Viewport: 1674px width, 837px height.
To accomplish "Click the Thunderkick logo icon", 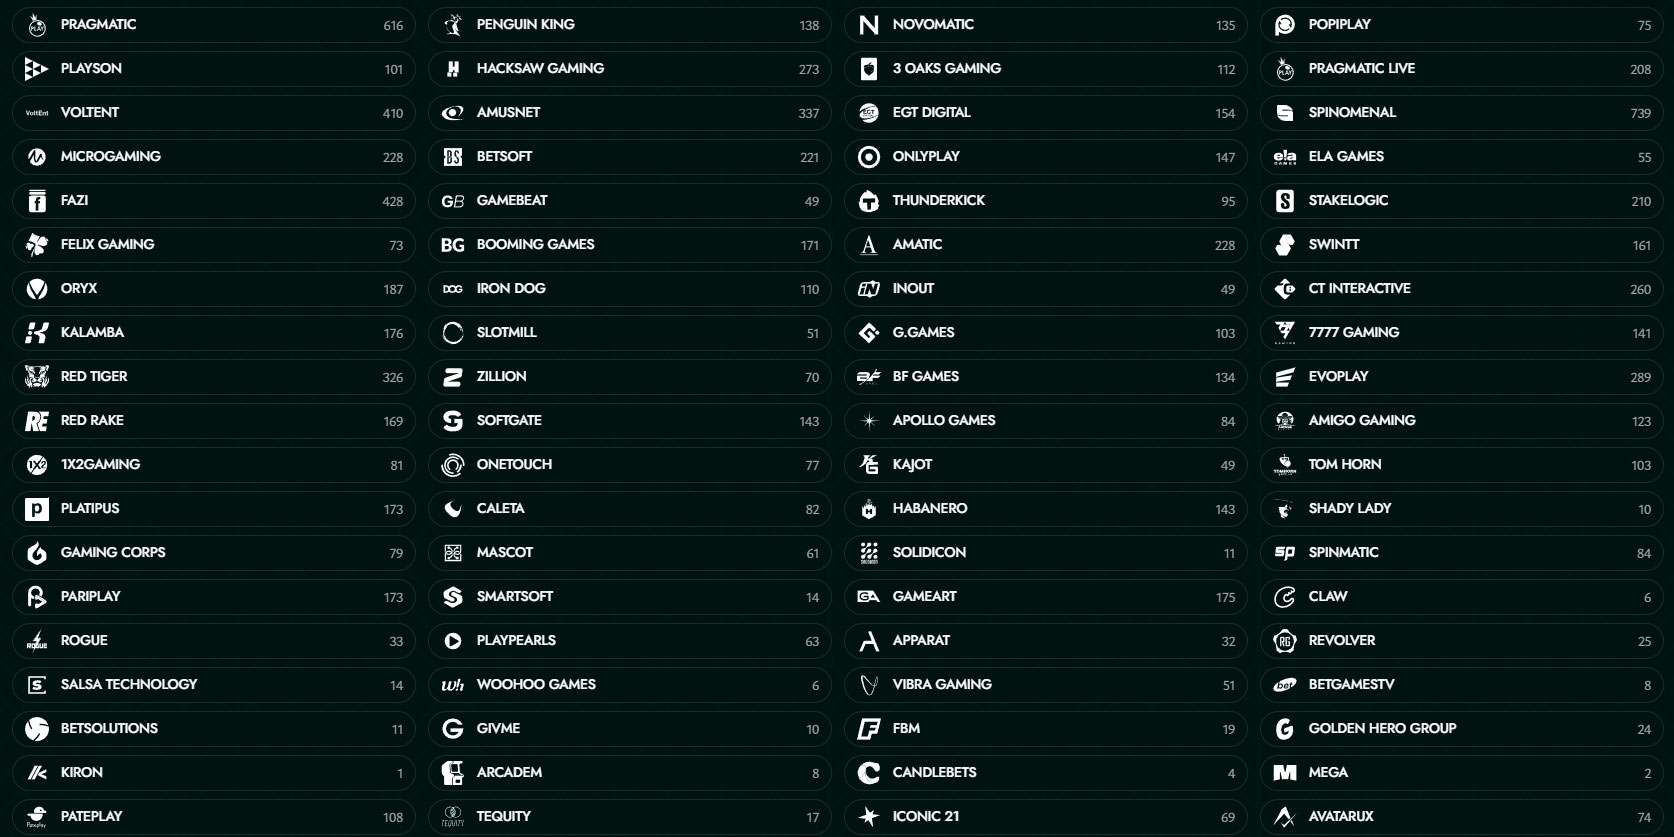I will (869, 201).
